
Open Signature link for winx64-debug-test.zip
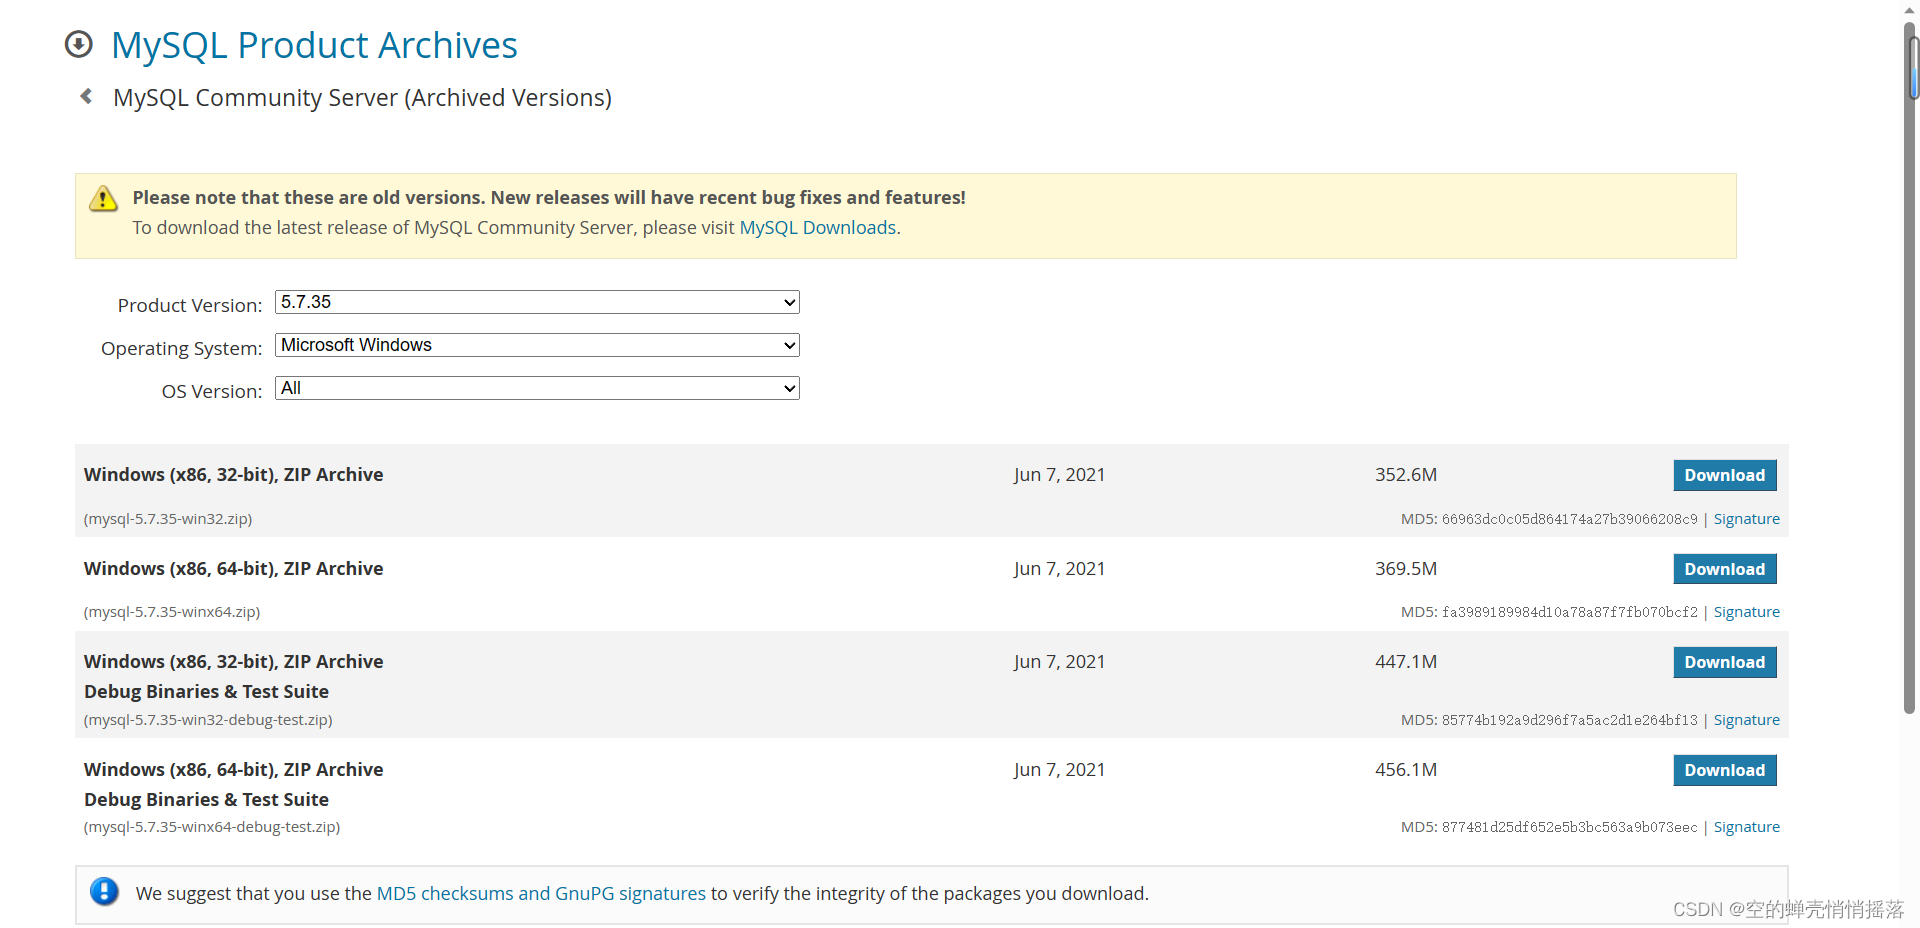click(x=1746, y=827)
